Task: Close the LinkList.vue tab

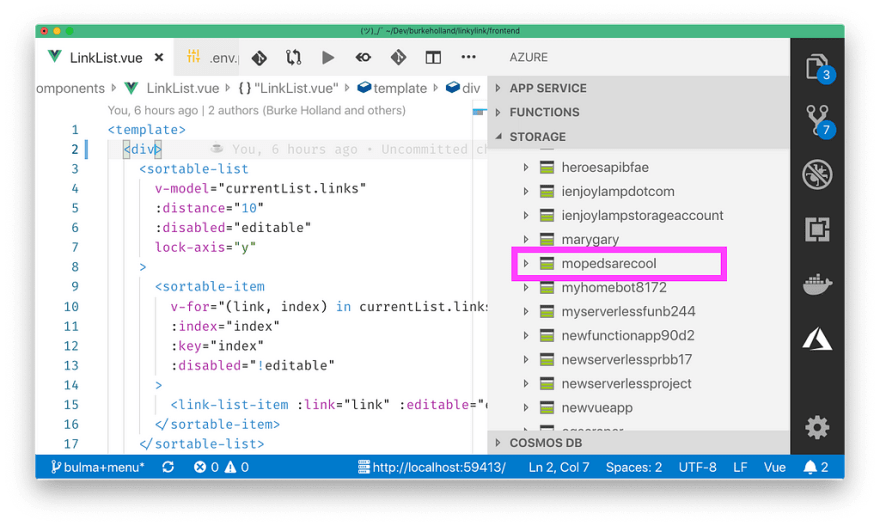Action: (159, 57)
